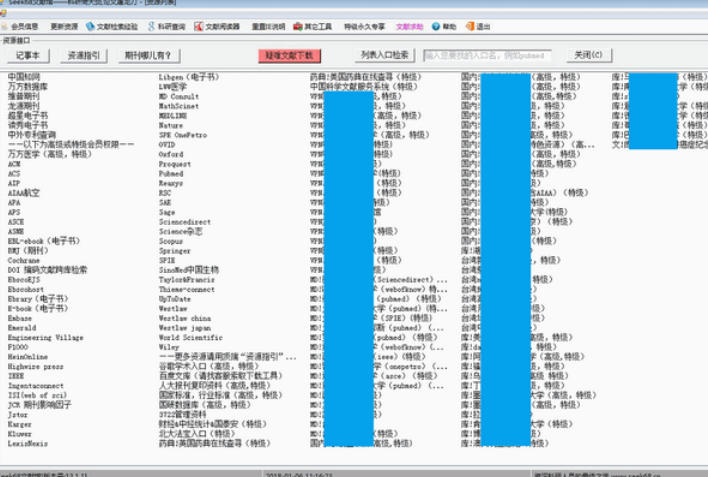Select 特级永久专享 from the menu bar
Screen dimensions: 708x477
point(363,27)
